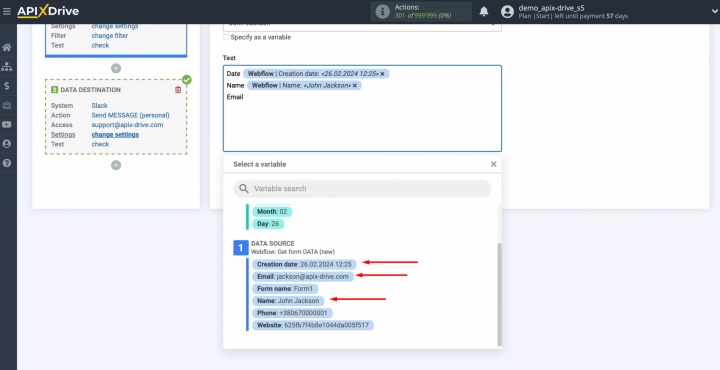
Task: Open the dropdown above Specify as a variable
Action: pos(362,27)
